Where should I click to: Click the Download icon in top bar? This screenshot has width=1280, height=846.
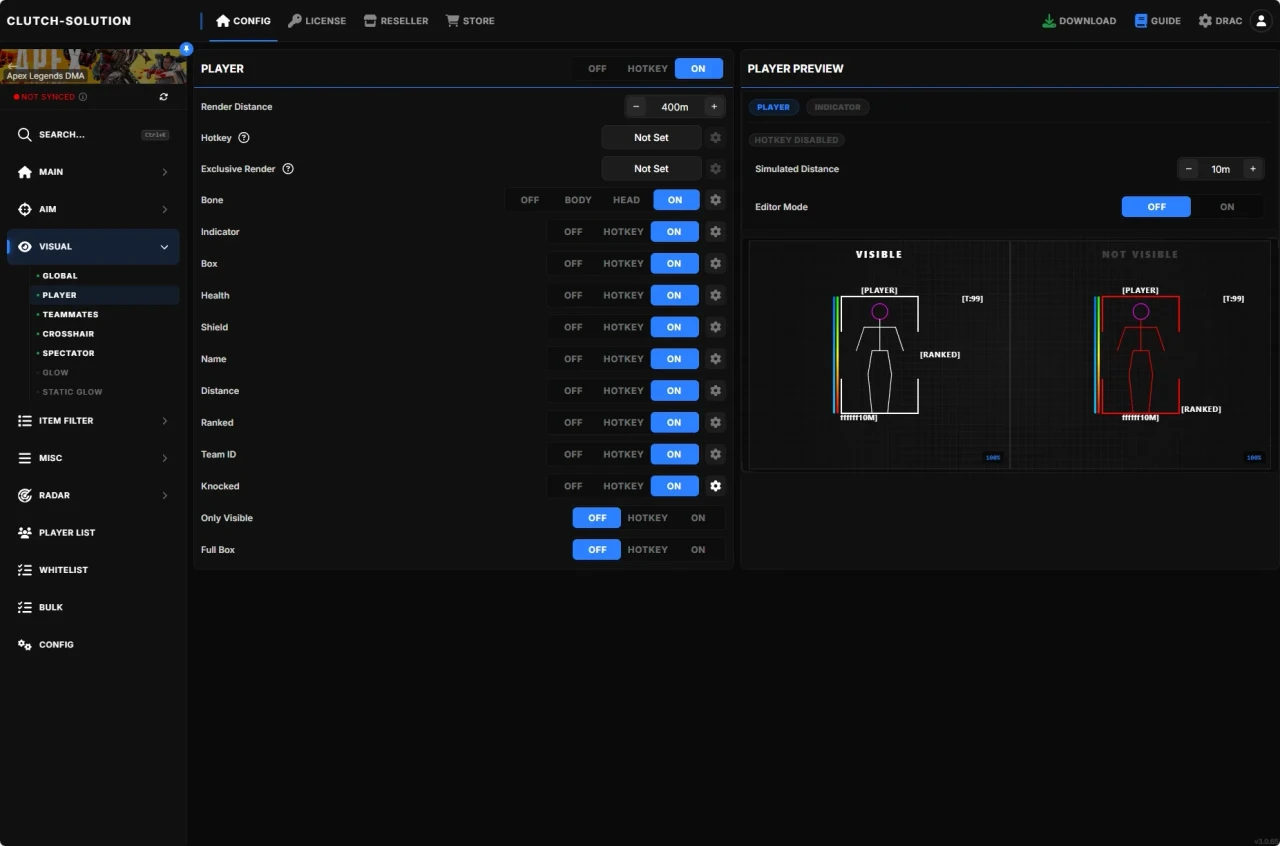point(1049,20)
